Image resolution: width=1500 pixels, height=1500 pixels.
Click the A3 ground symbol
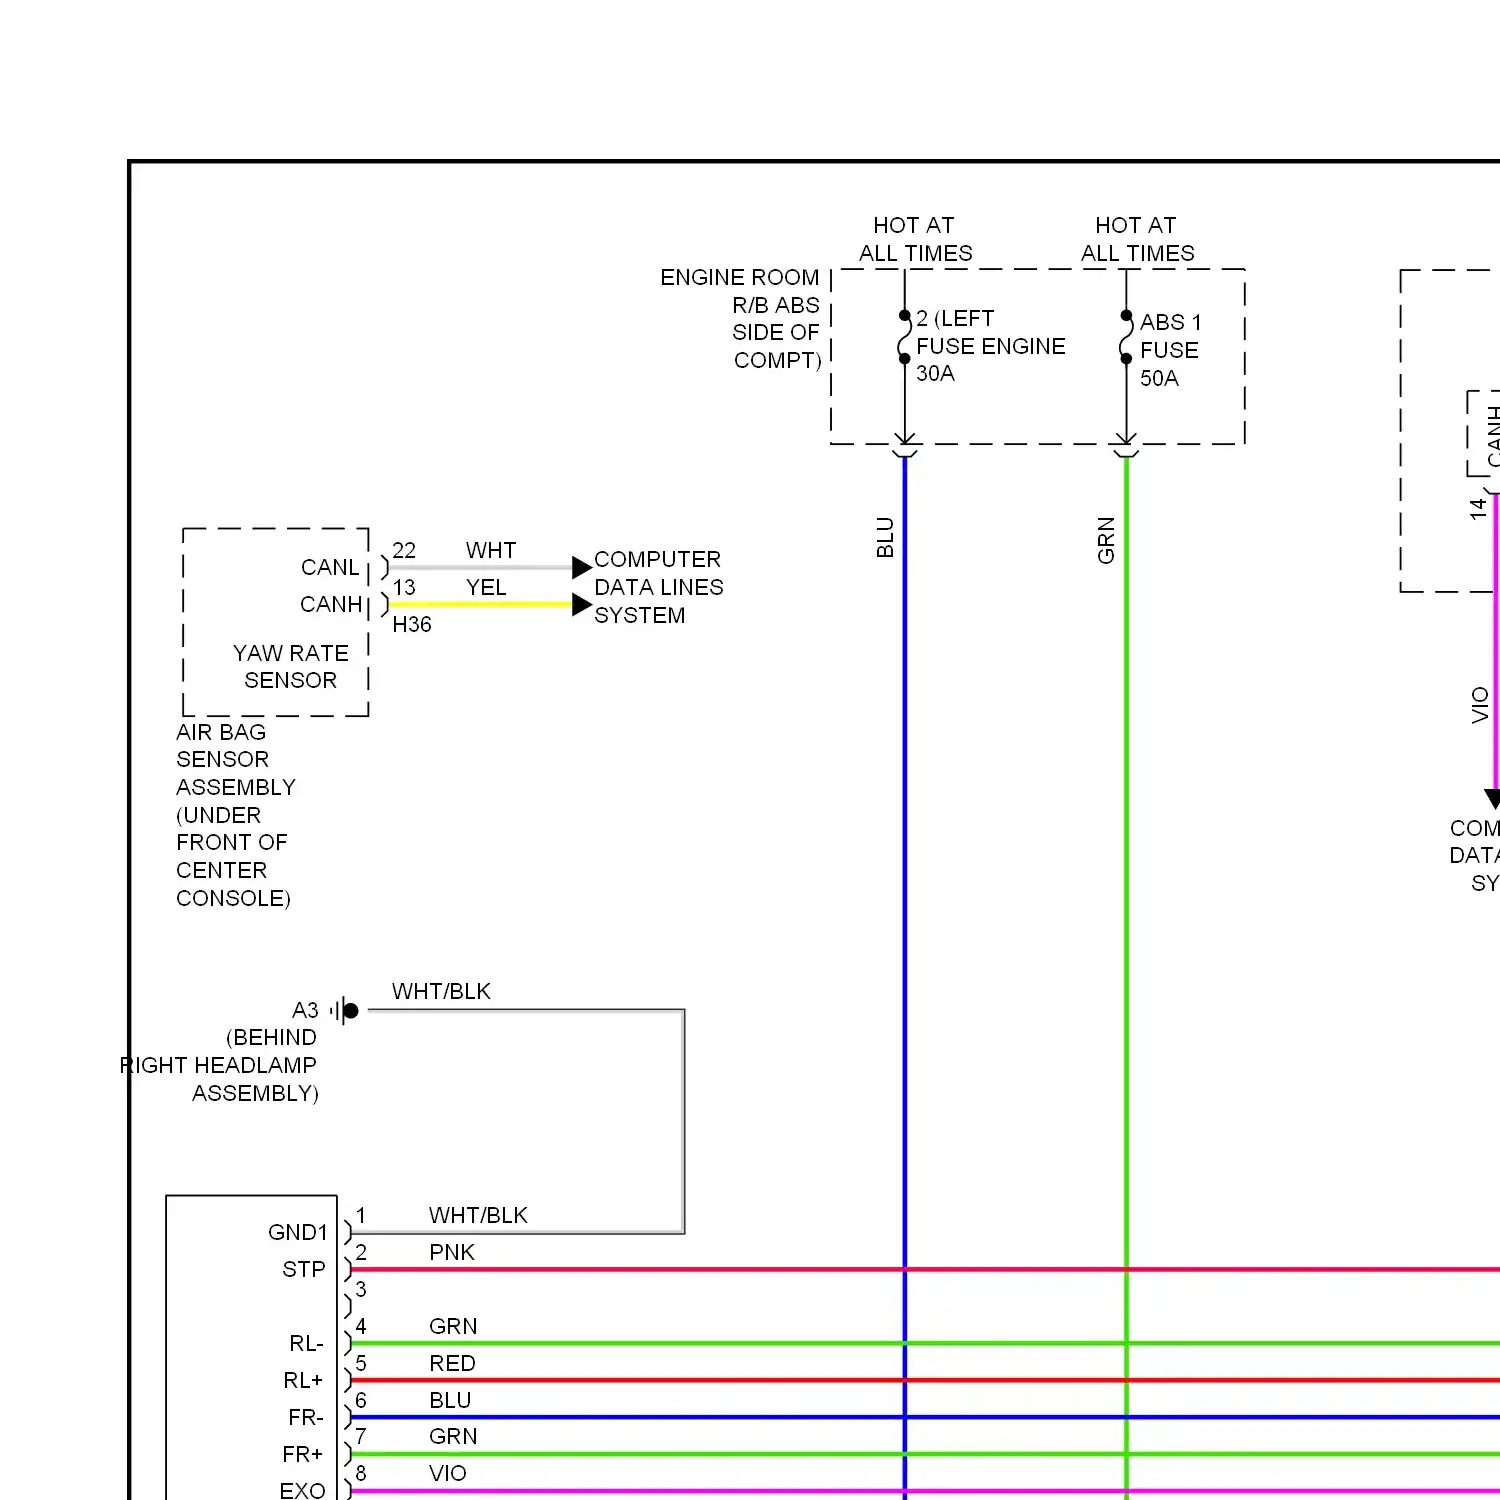coord(345,1011)
